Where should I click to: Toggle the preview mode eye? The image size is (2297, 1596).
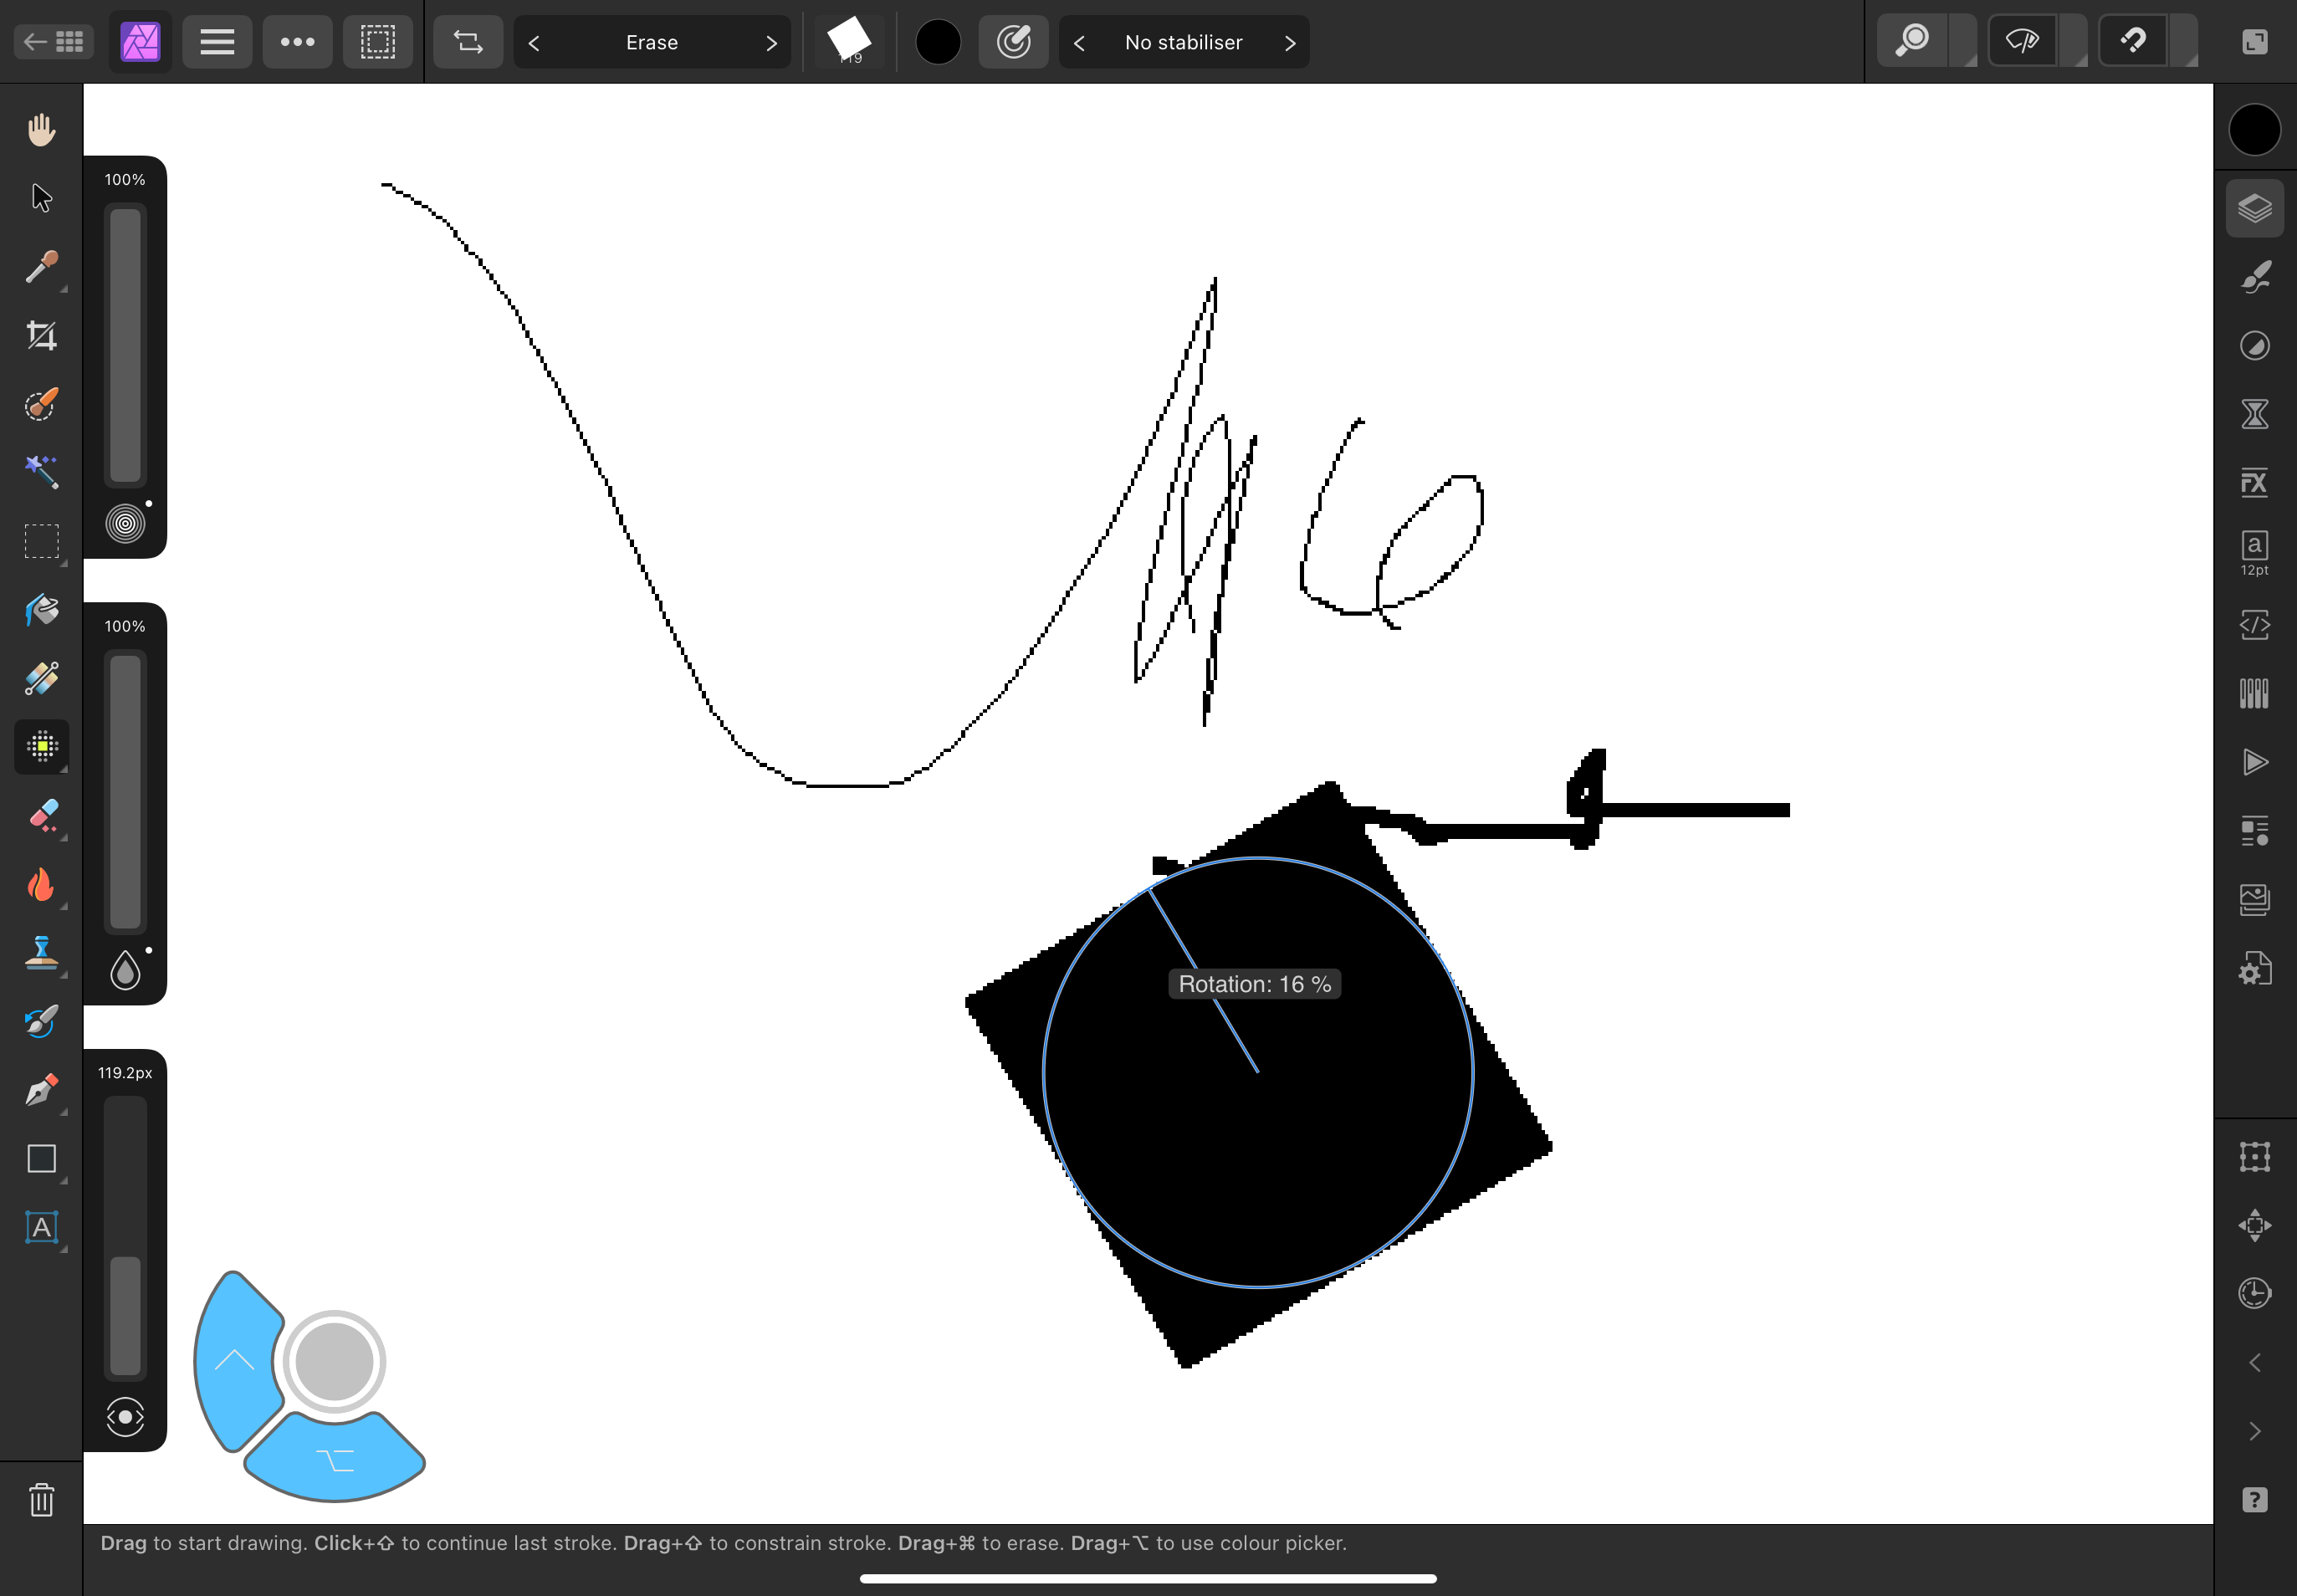coord(2022,42)
